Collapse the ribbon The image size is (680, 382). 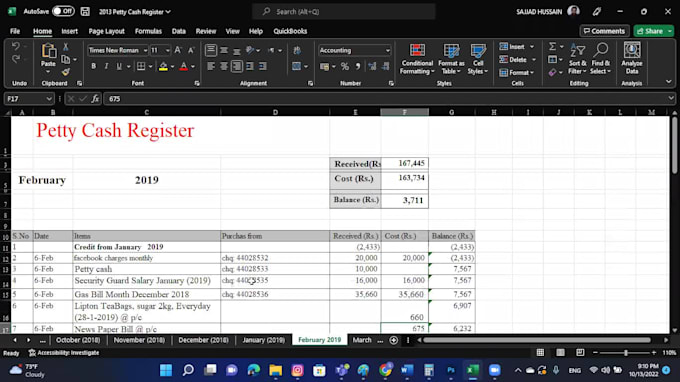point(668,82)
